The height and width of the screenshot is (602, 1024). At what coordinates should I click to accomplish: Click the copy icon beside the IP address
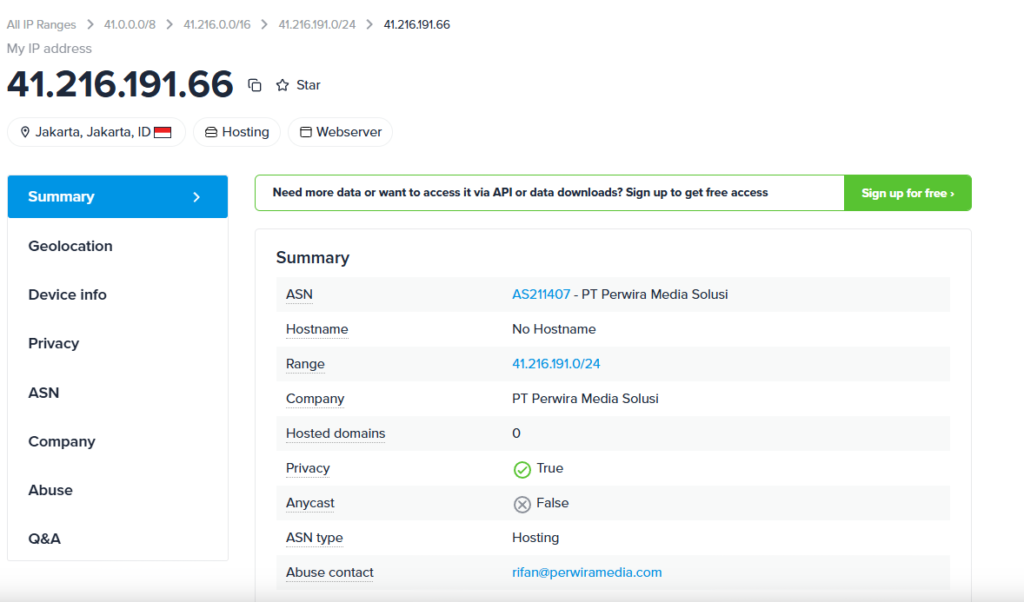(x=255, y=85)
